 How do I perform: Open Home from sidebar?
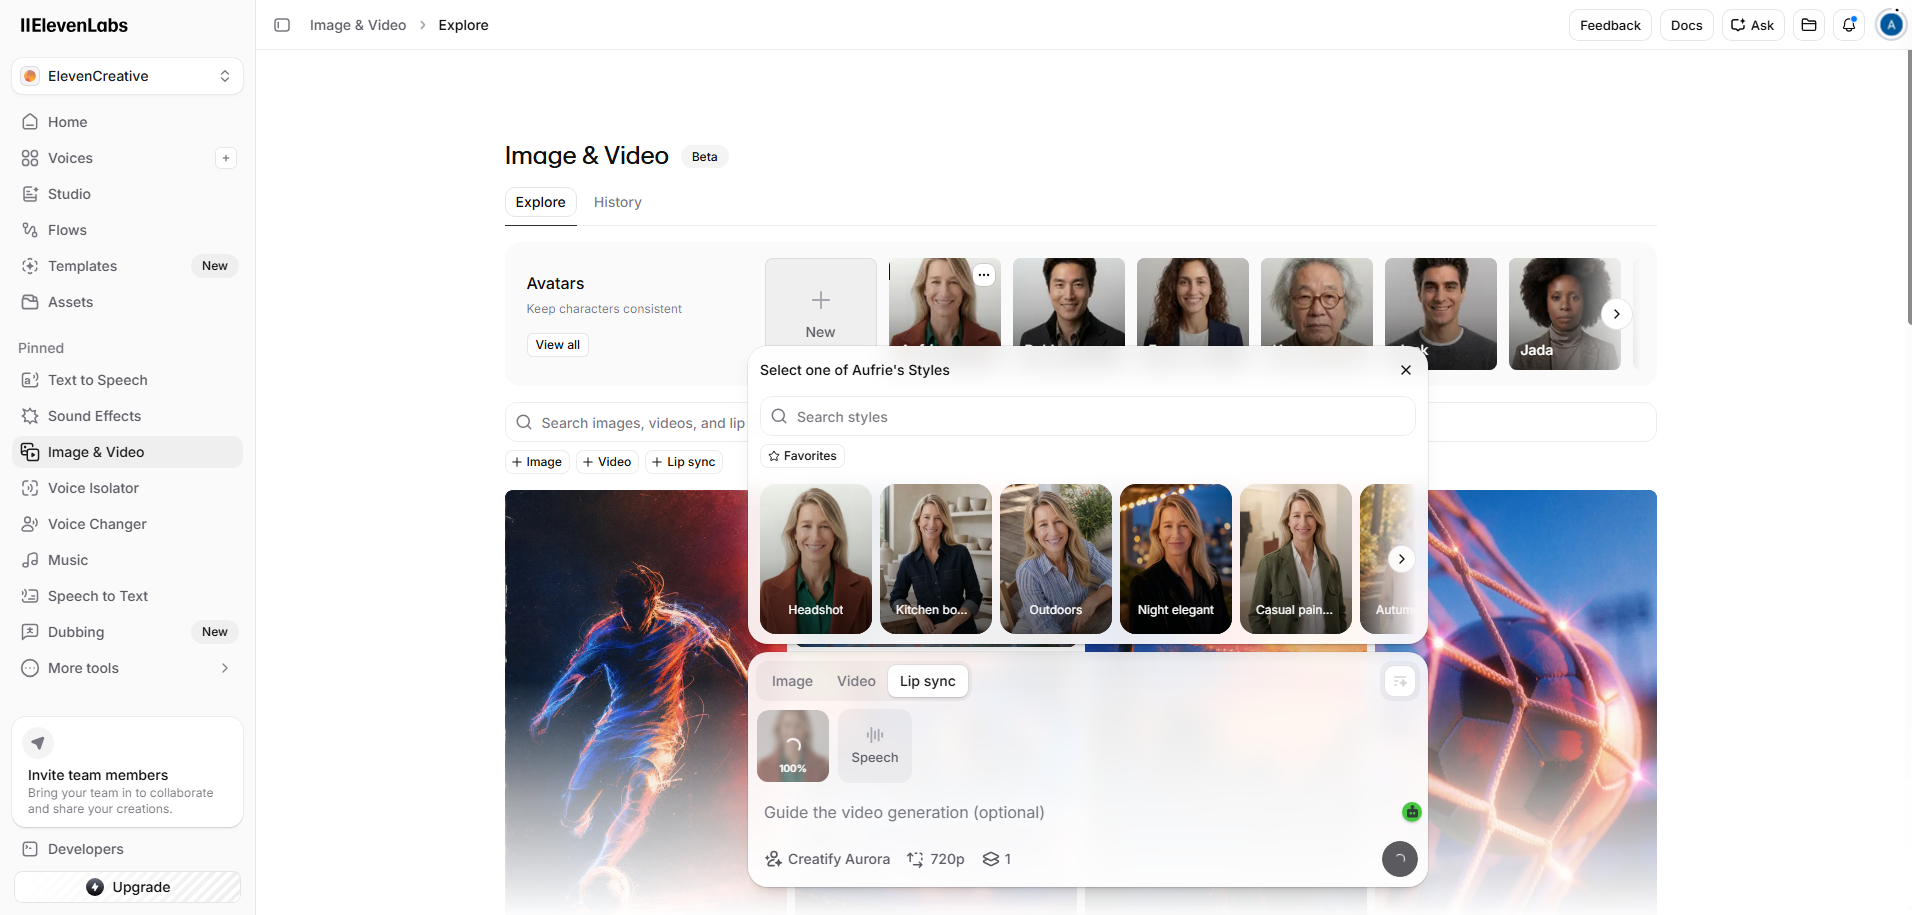pos(127,122)
